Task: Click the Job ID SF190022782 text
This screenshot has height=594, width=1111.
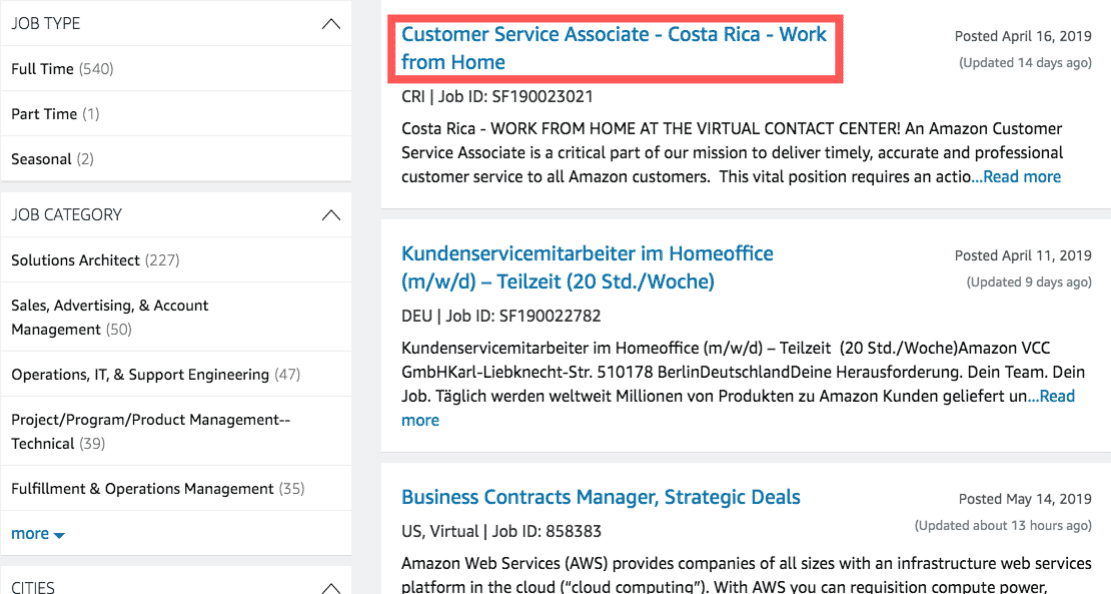Action: point(523,315)
